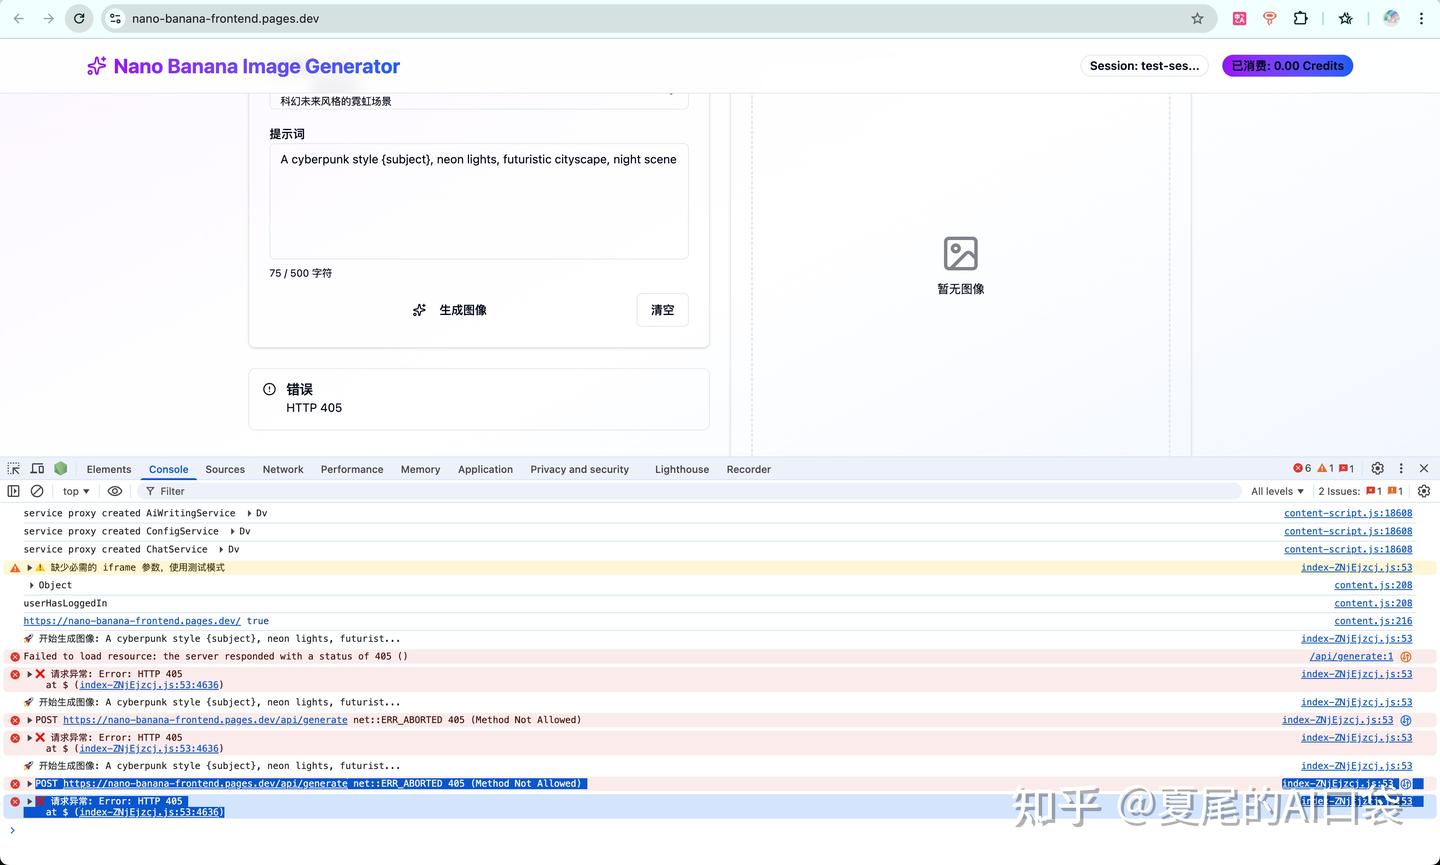This screenshot has width=1440, height=865.
Task: Open the DevTools three-dot menu
Action: [x=1401, y=468]
